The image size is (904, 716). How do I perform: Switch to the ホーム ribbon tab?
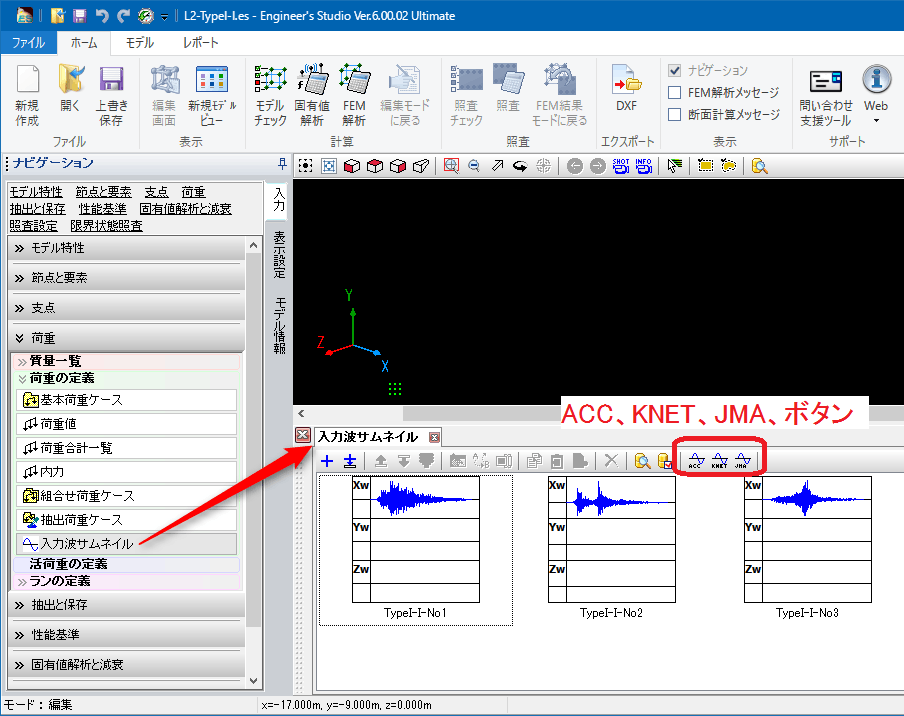[84, 43]
